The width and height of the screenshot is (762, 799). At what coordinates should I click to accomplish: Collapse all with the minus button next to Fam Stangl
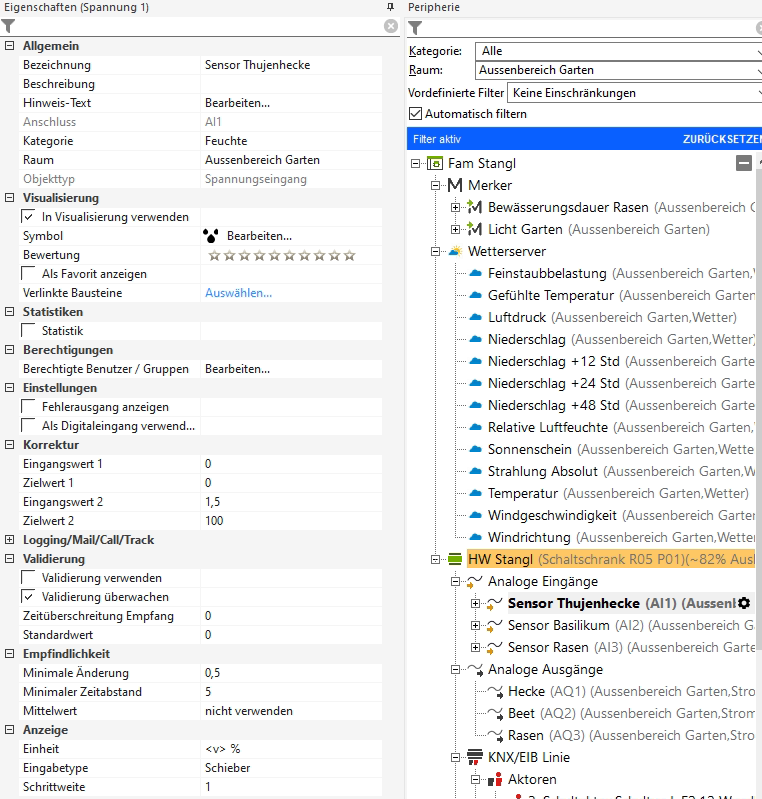tap(744, 164)
